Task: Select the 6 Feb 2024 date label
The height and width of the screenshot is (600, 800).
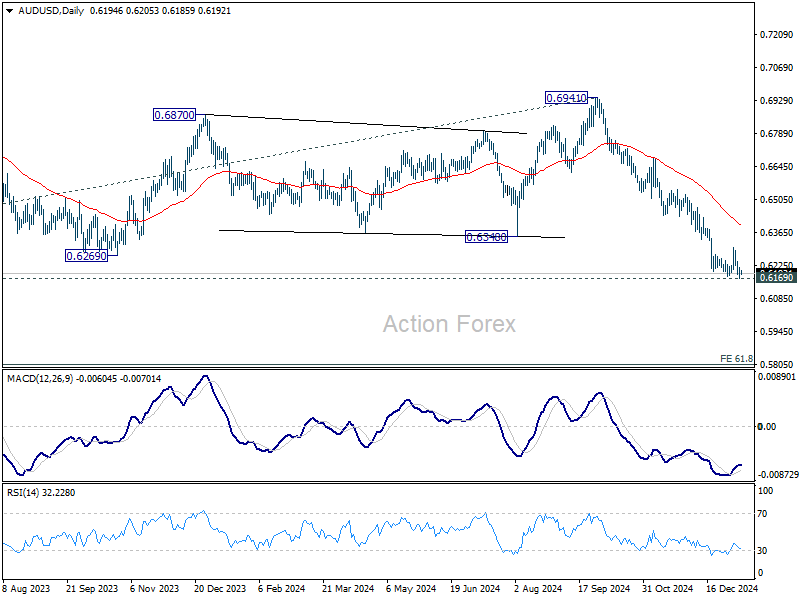Action: tap(282, 588)
